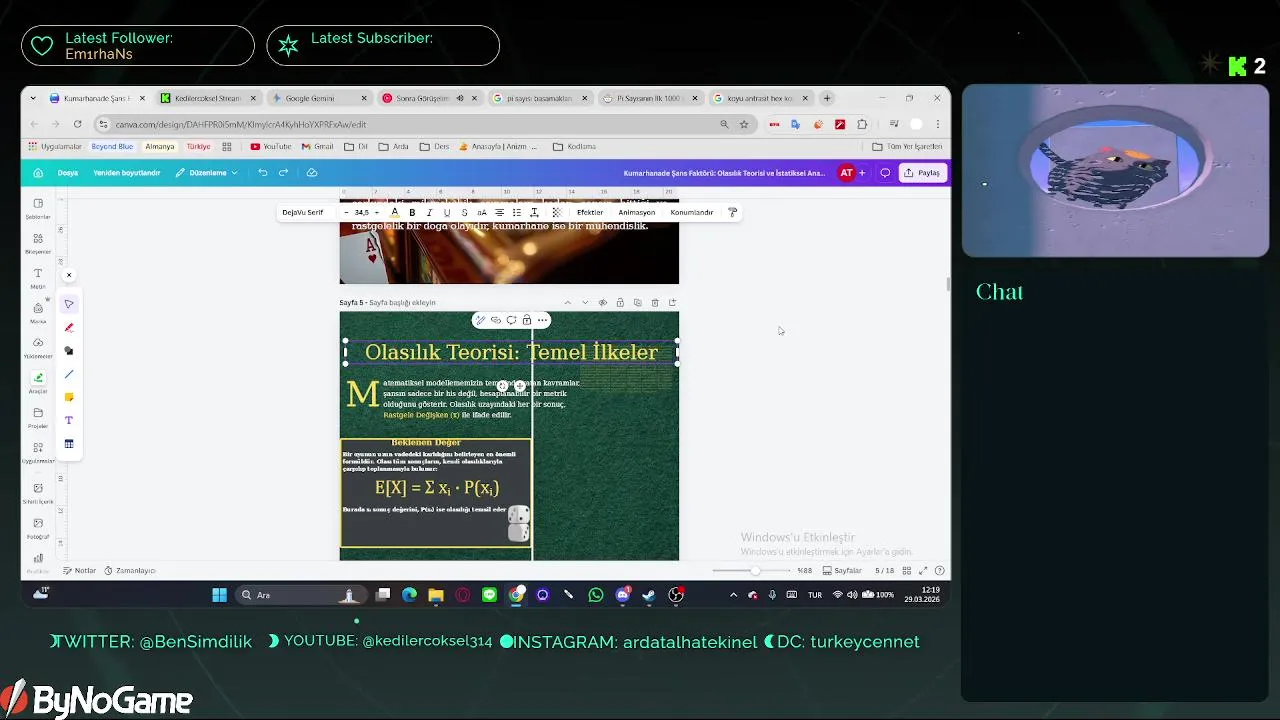Open the comments speech bubble icon
The width and height of the screenshot is (1280, 720).
(x=885, y=173)
